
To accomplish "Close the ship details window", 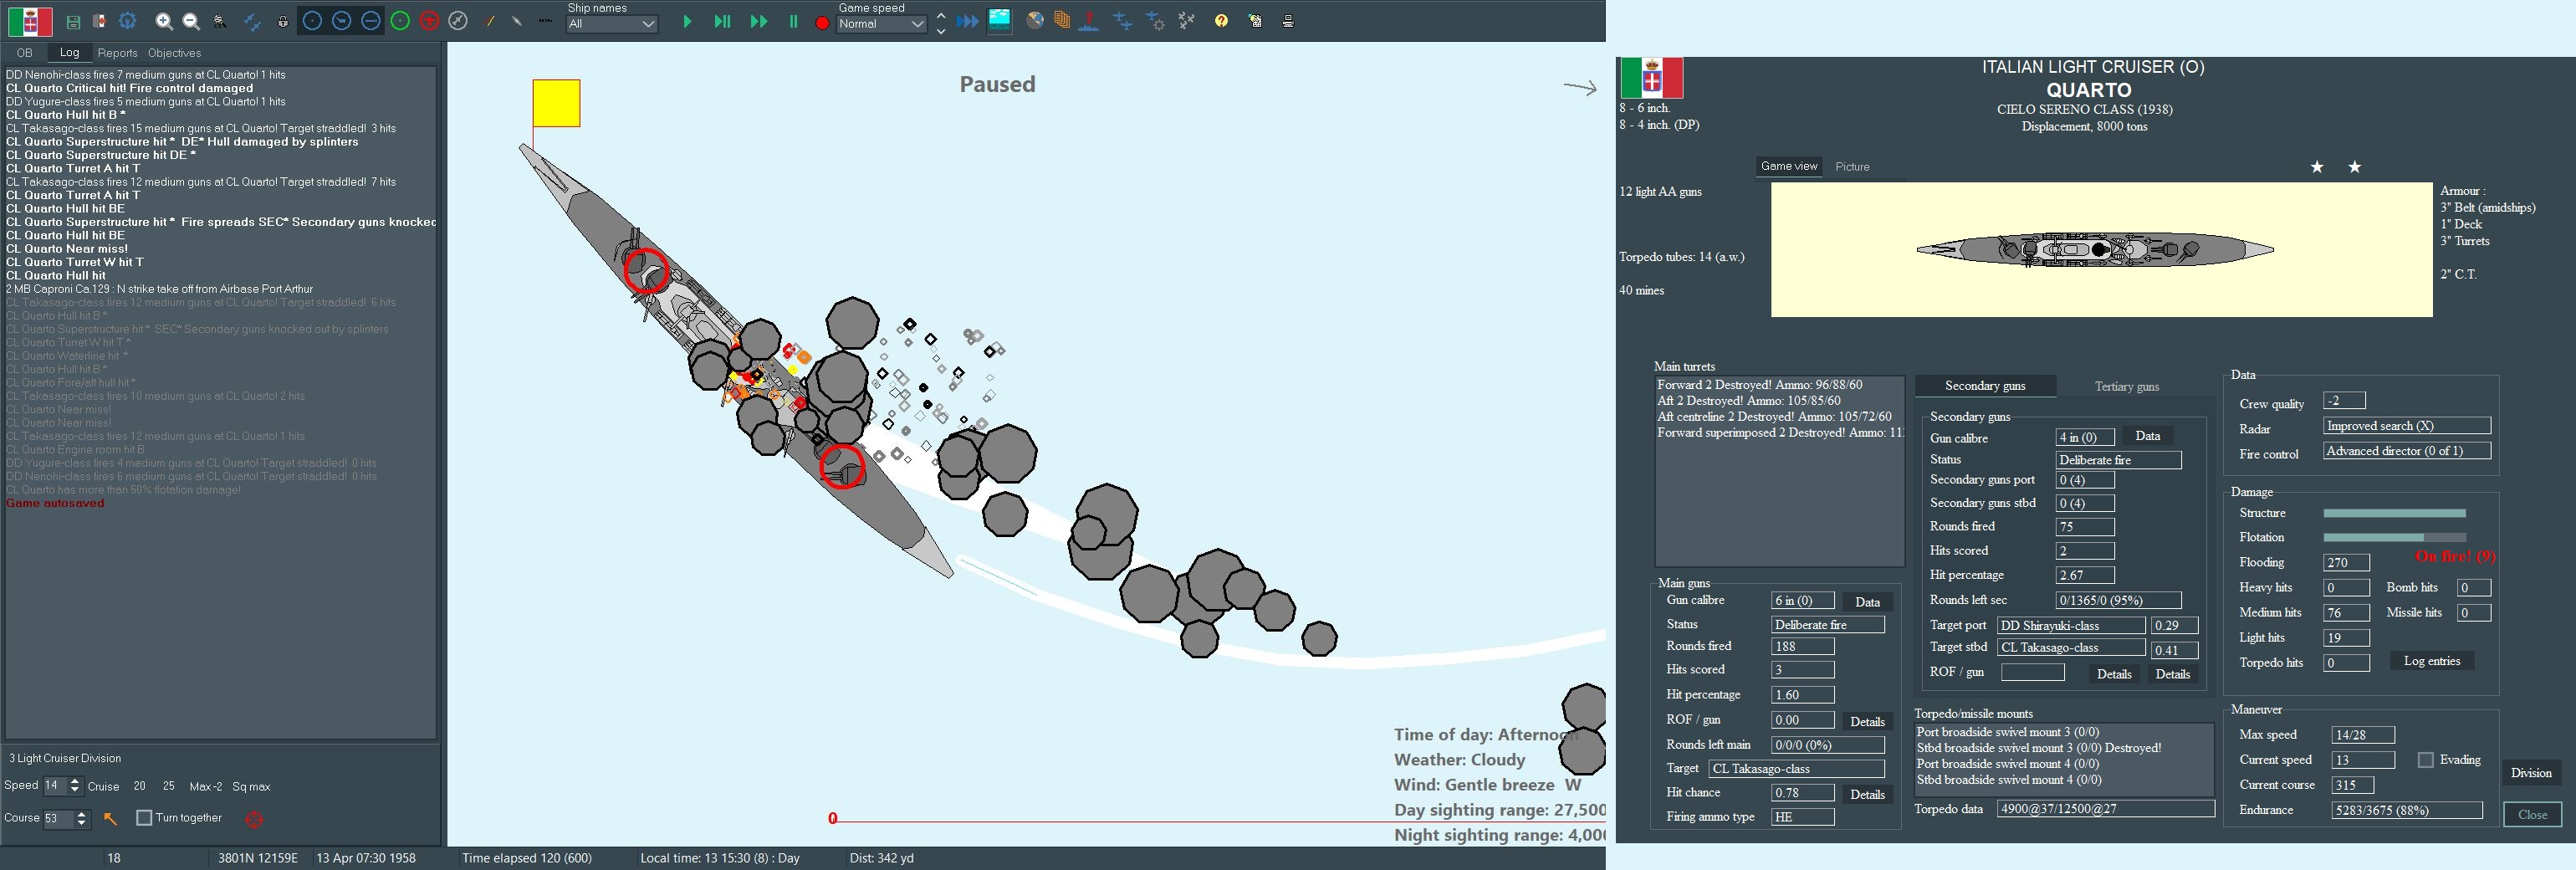I will tap(2532, 814).
